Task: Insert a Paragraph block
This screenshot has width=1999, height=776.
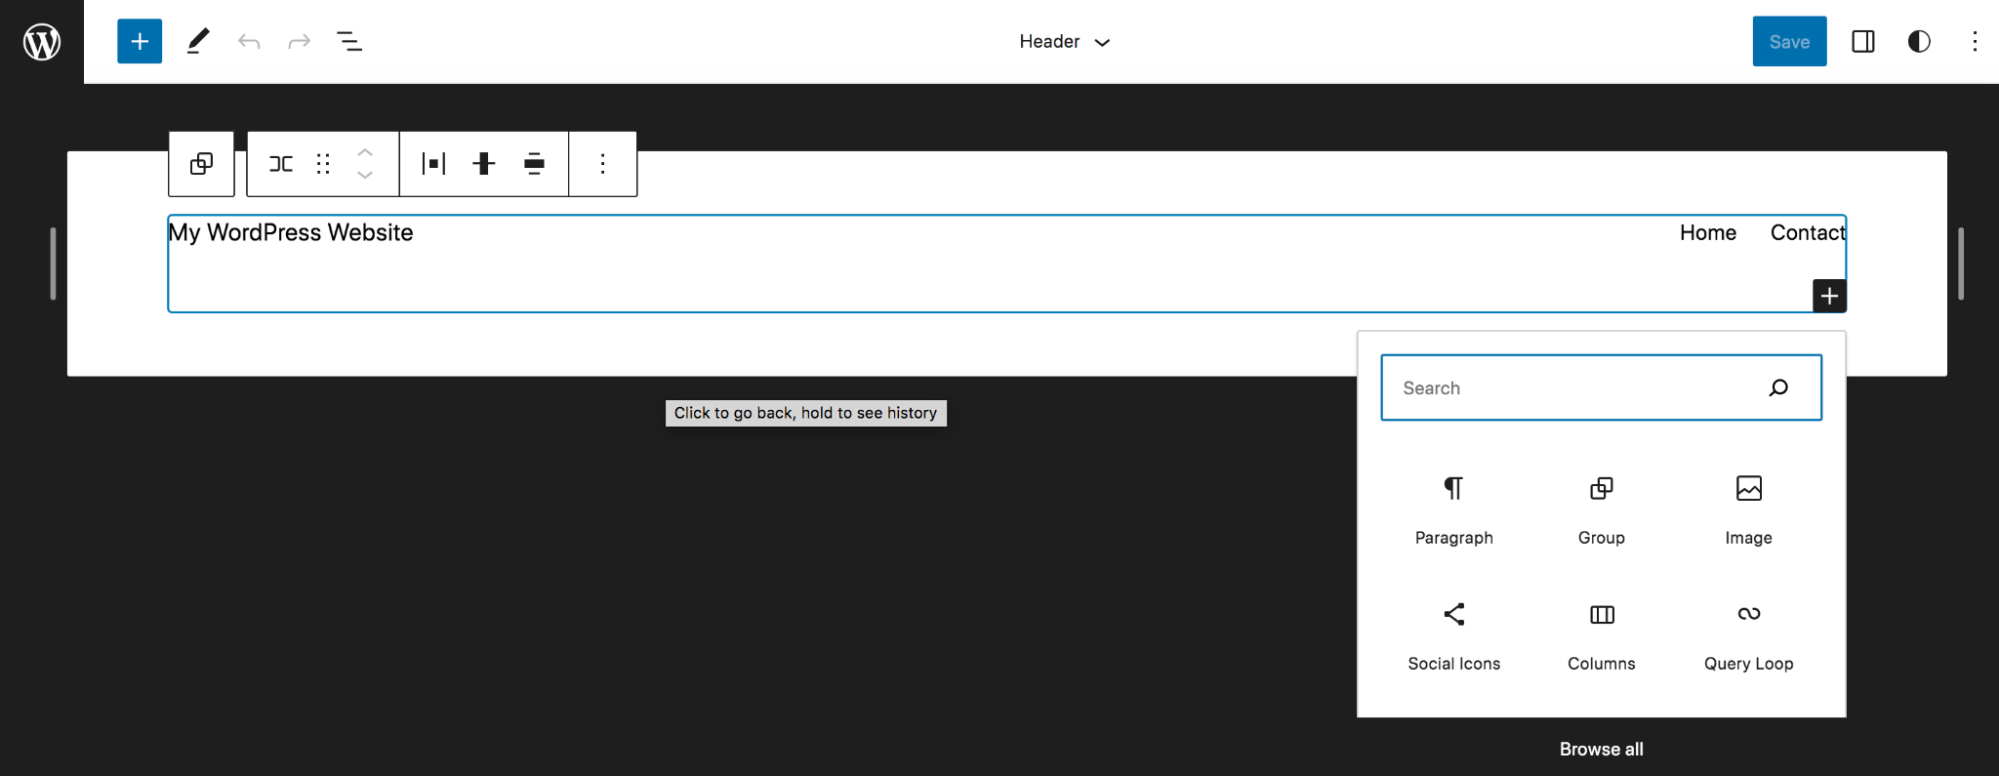Action: coord(1454,510)
